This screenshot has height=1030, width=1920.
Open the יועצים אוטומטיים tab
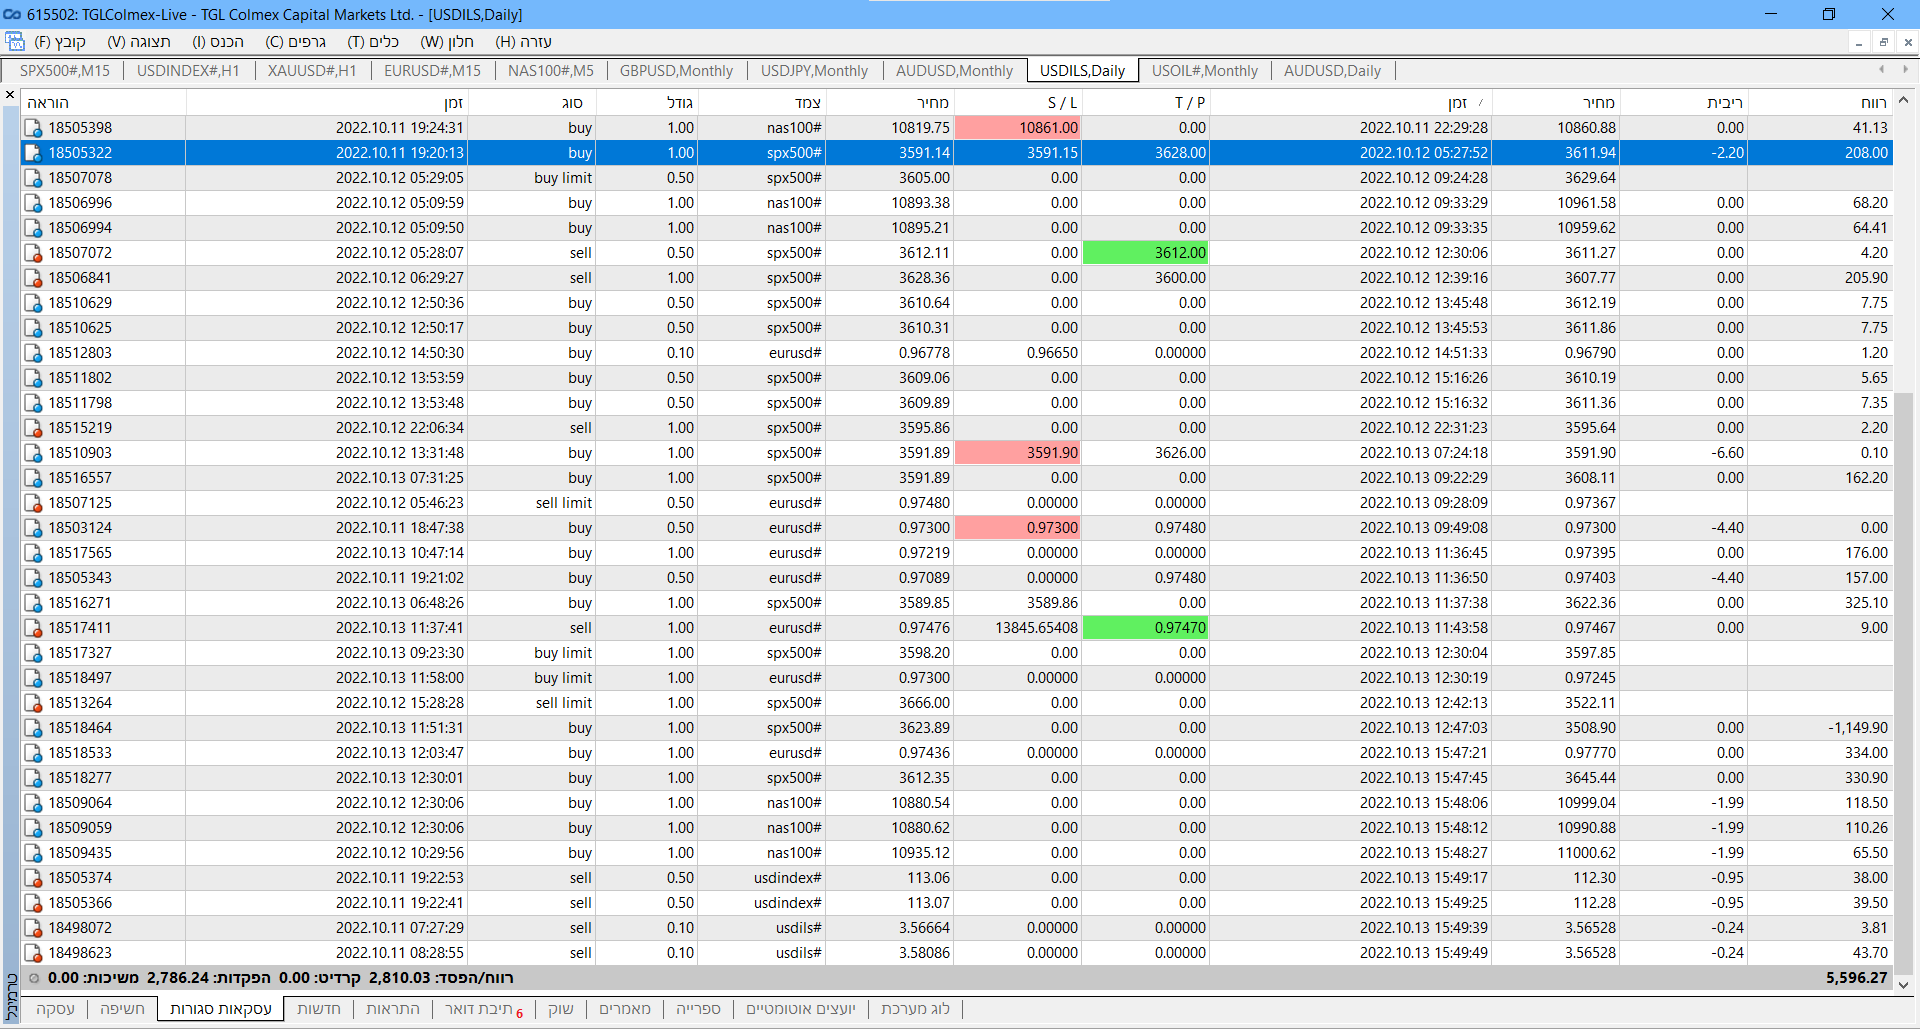tap(801, 1009)
